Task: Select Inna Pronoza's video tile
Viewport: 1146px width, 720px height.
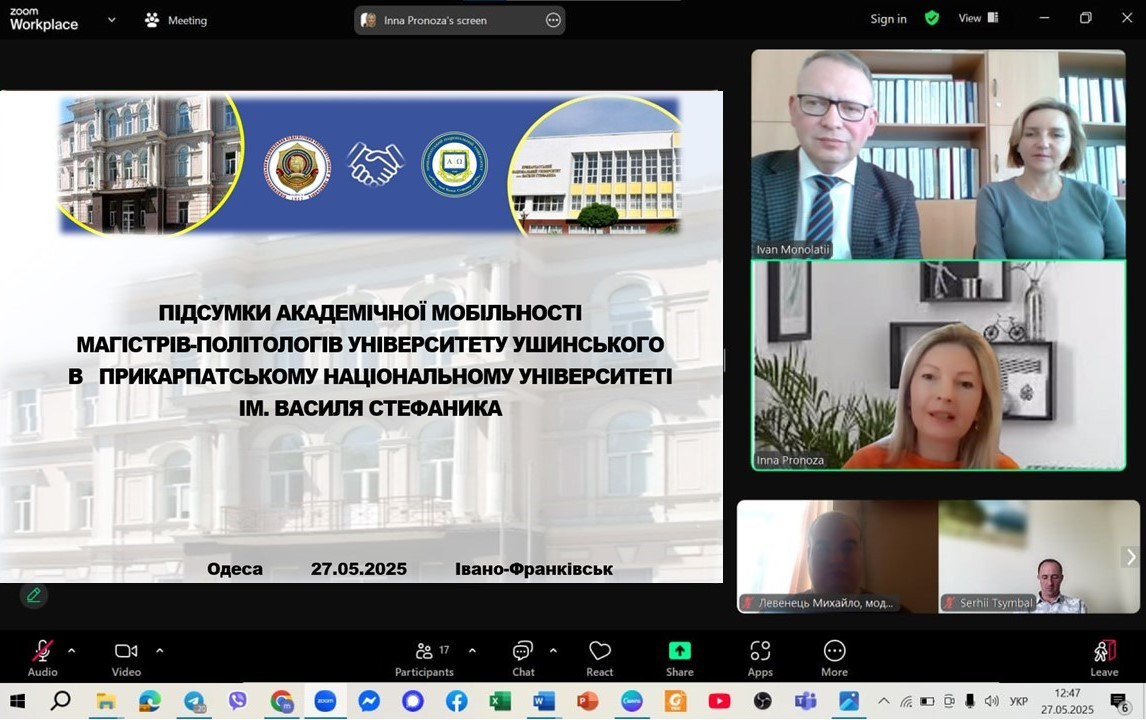Action: click(x=938, y=365)
